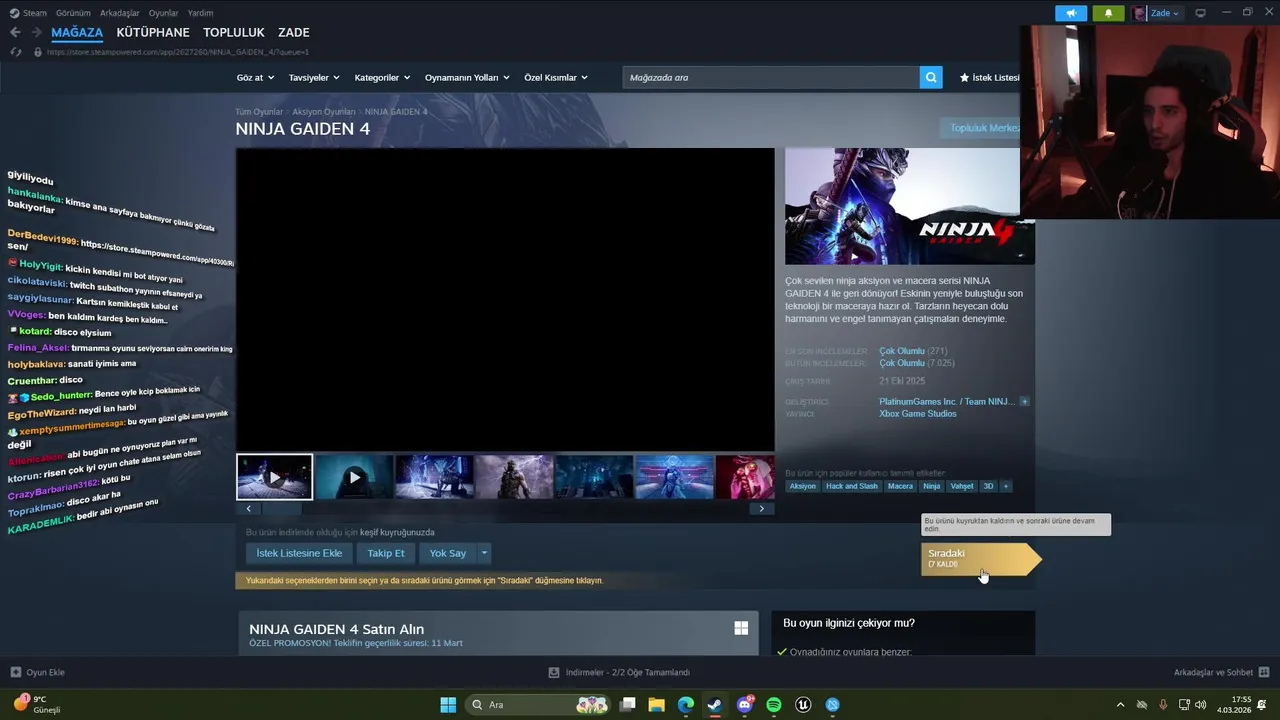Select the first highlighted trailer thumbnail
The height and width of the screenshot is (720, 1280).
tap(274, 477)
